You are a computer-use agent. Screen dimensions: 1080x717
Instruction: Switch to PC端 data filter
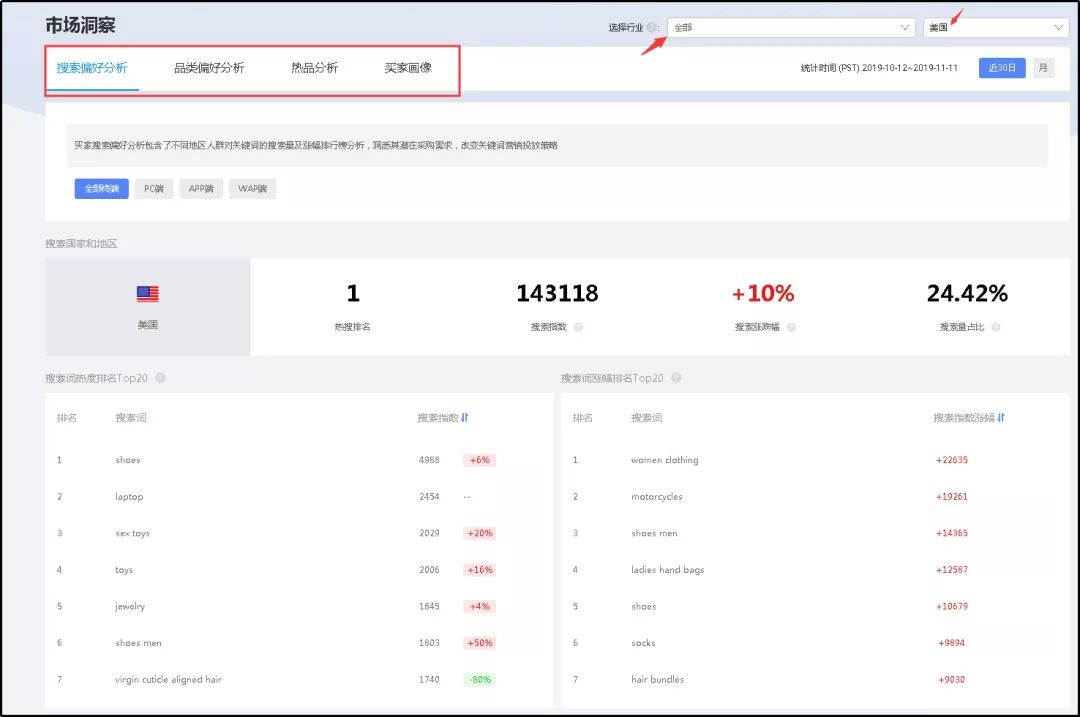click(x=152, y=188)
